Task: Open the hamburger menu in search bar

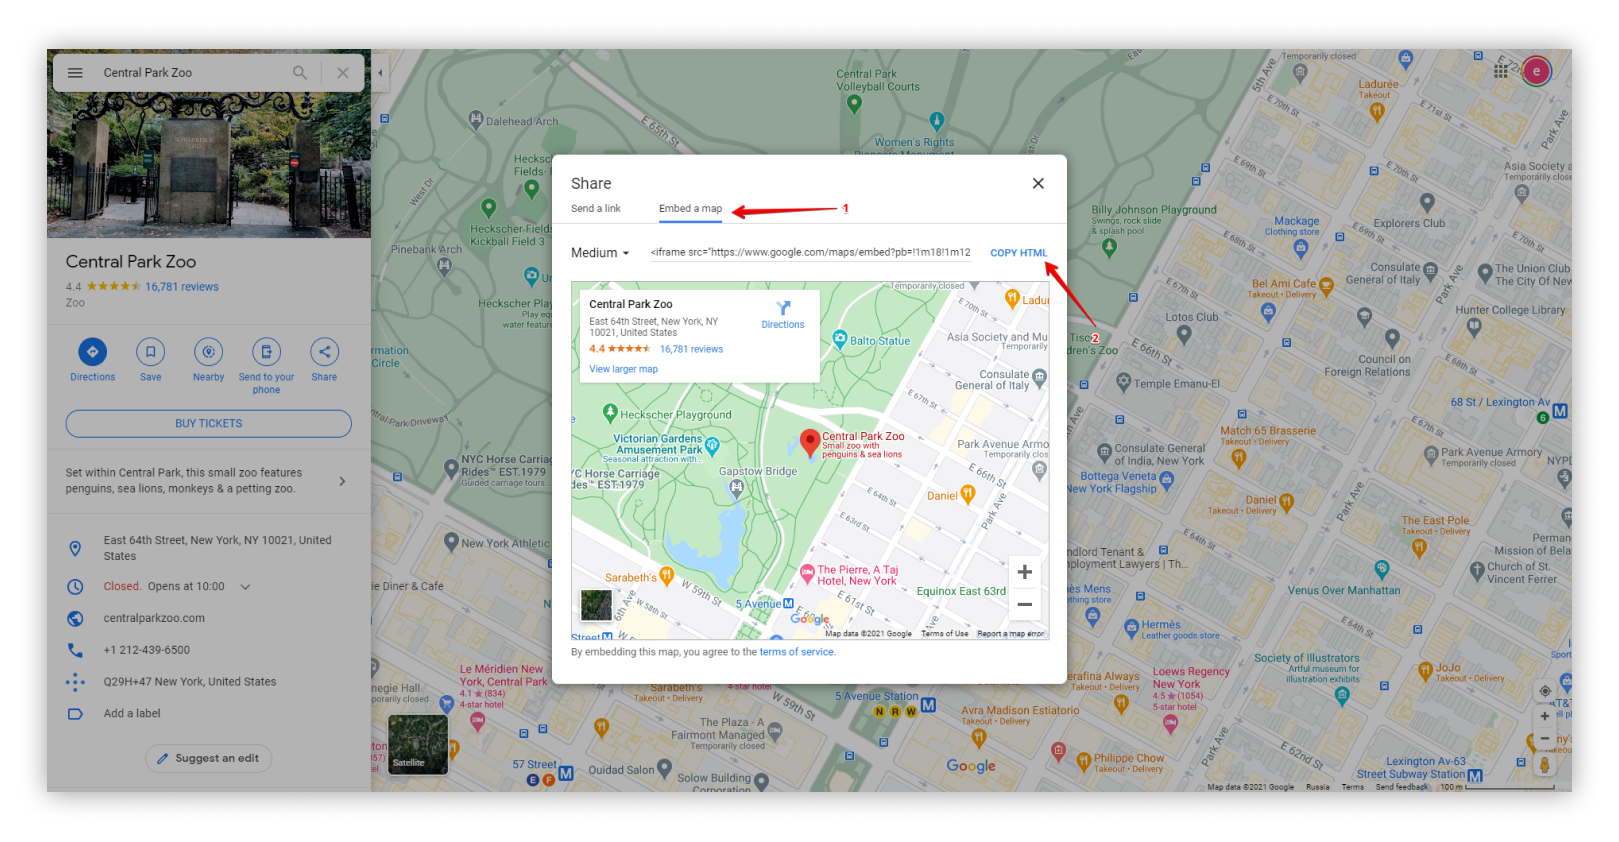Action: (x=75, y=73)
